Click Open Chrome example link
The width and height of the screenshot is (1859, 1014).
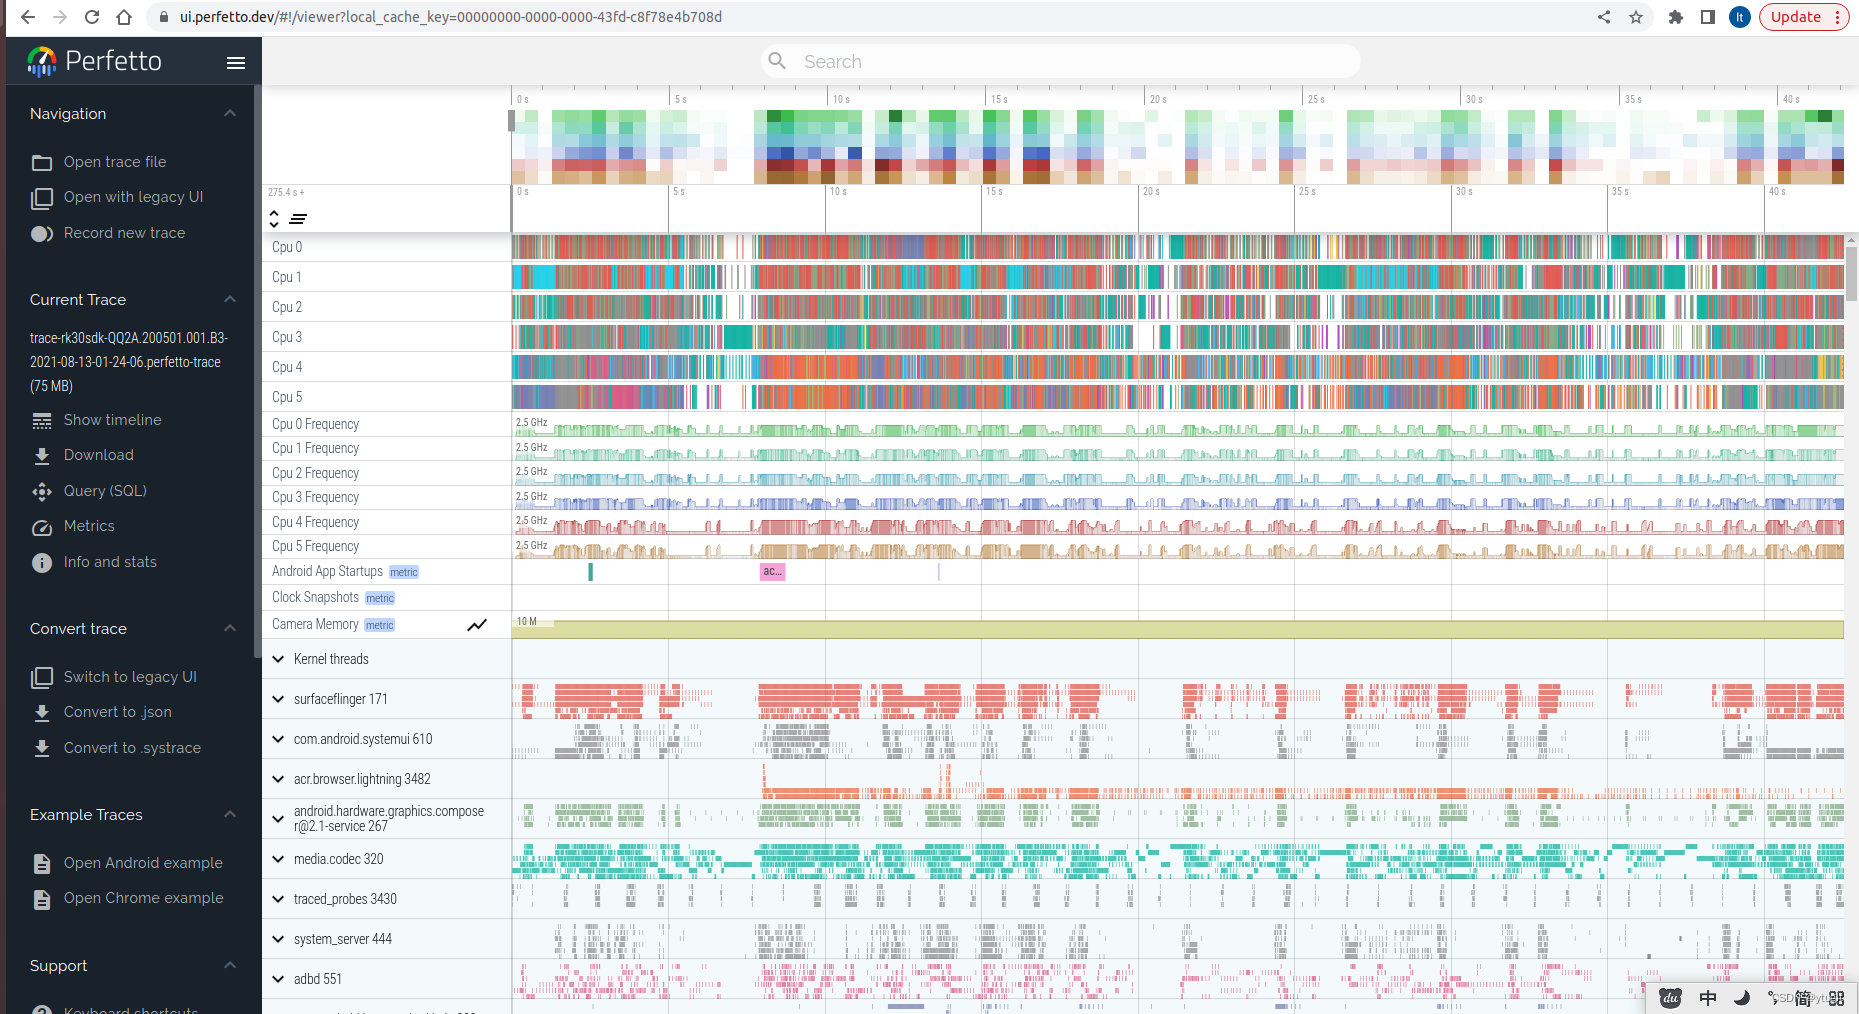click(144, 898)
